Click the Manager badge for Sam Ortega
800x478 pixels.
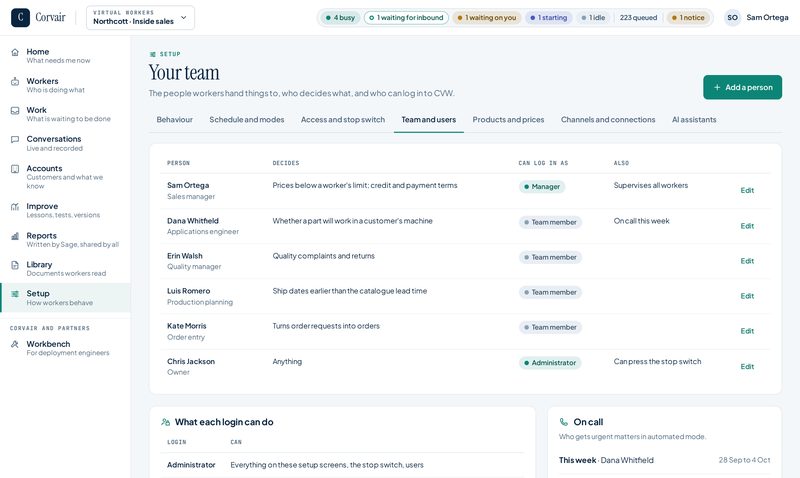pyautogui.click(x=542, y=187)
